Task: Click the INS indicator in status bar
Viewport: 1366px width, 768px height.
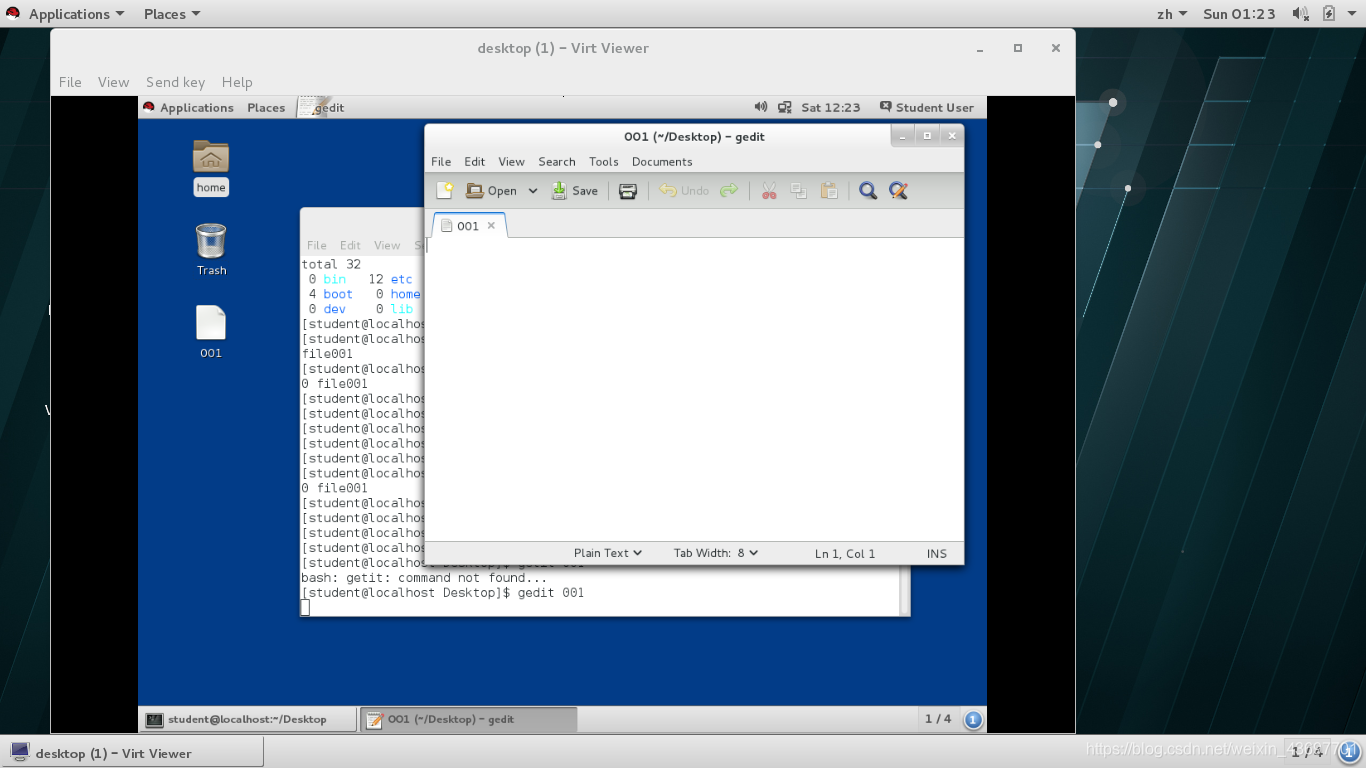Action: 937,553
